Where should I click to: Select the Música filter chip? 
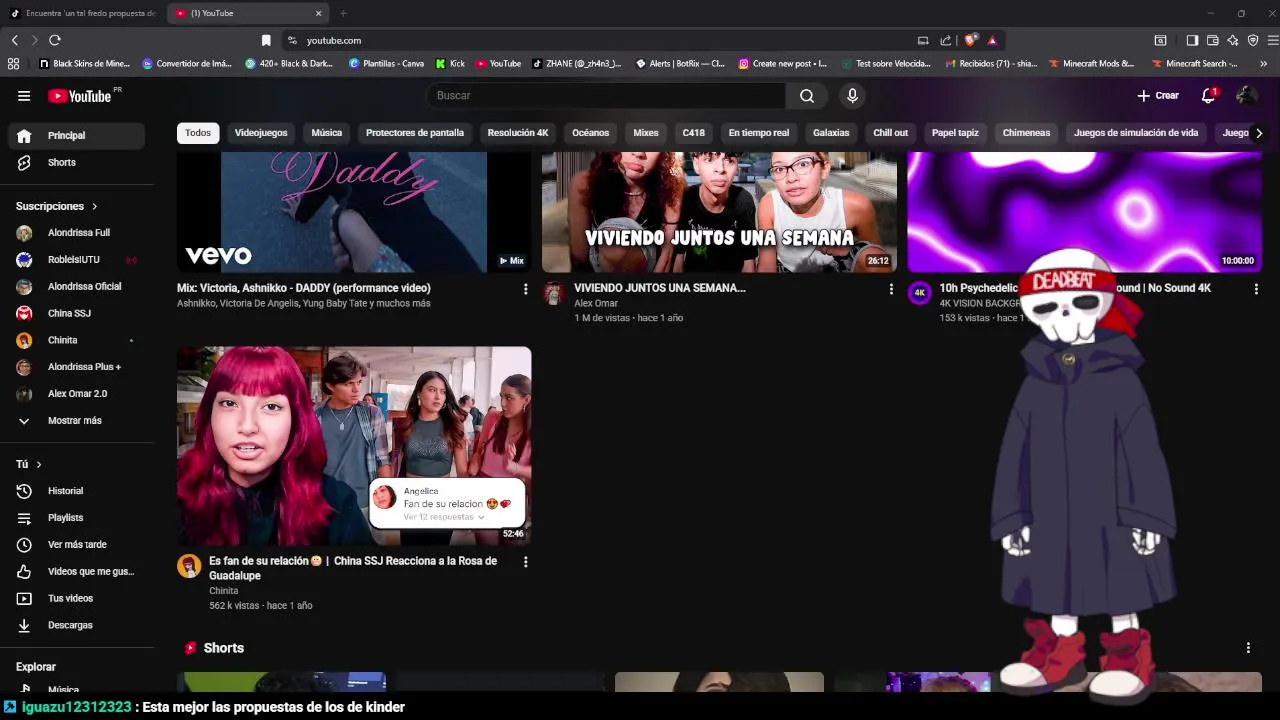pos(326,133)
